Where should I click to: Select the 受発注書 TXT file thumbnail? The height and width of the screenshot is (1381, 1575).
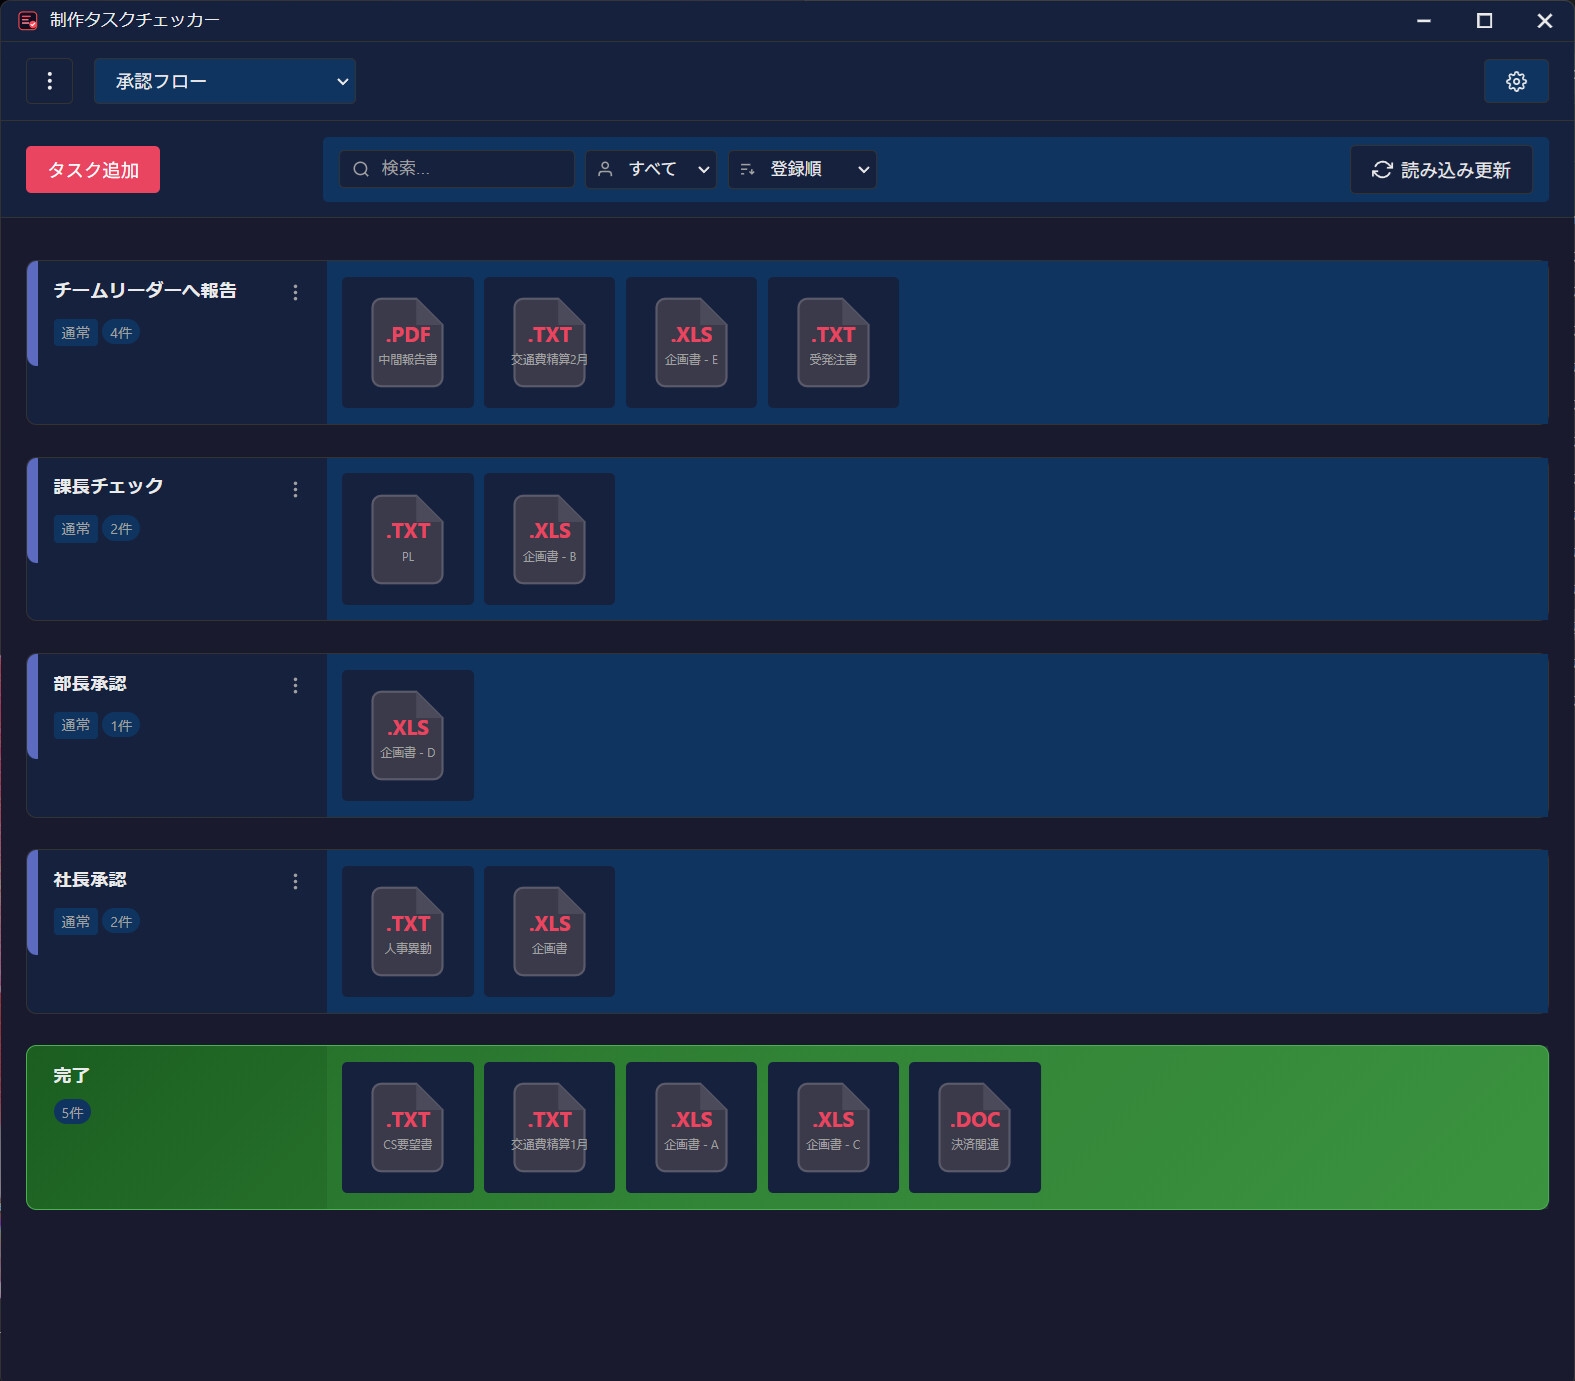[833, 342]
